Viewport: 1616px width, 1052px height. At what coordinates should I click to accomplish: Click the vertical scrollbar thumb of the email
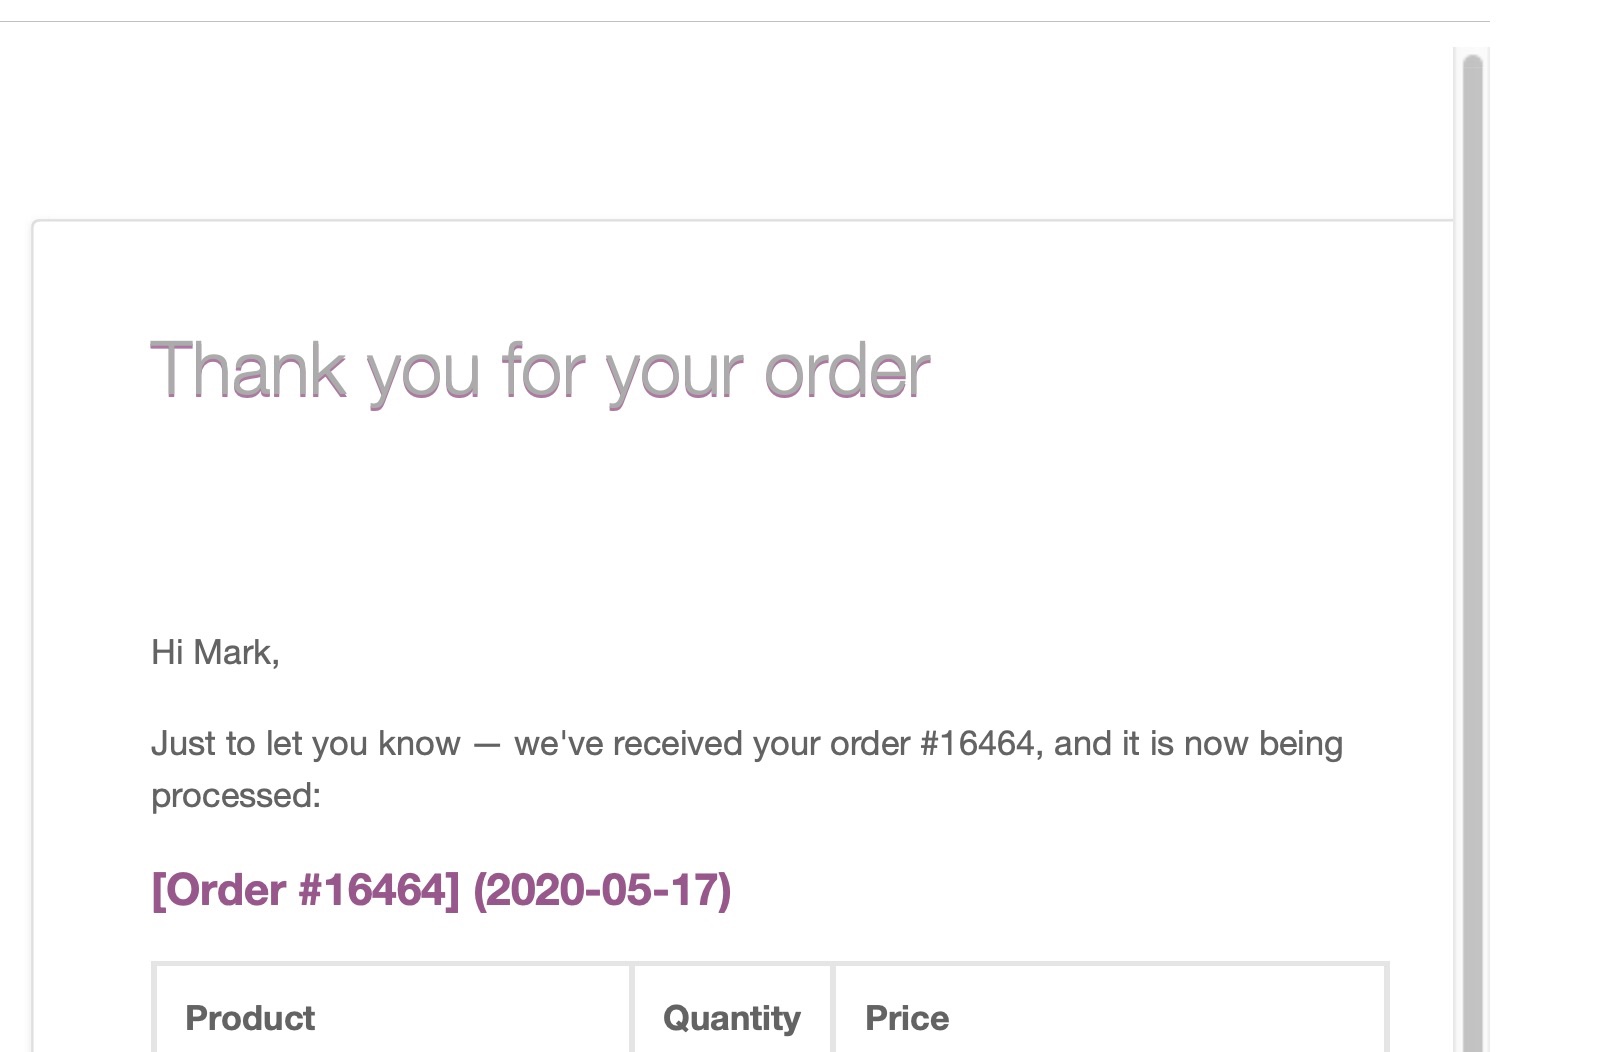tap(1472, 552)
